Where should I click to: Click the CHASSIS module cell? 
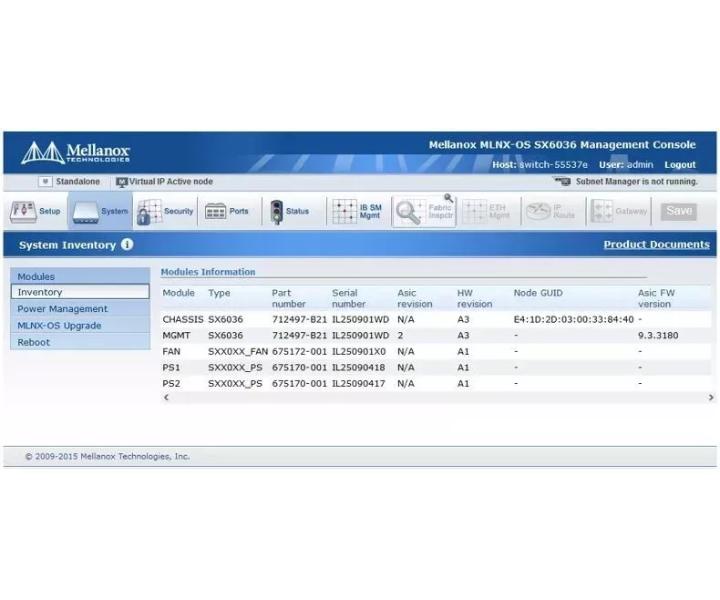point(183,319)
